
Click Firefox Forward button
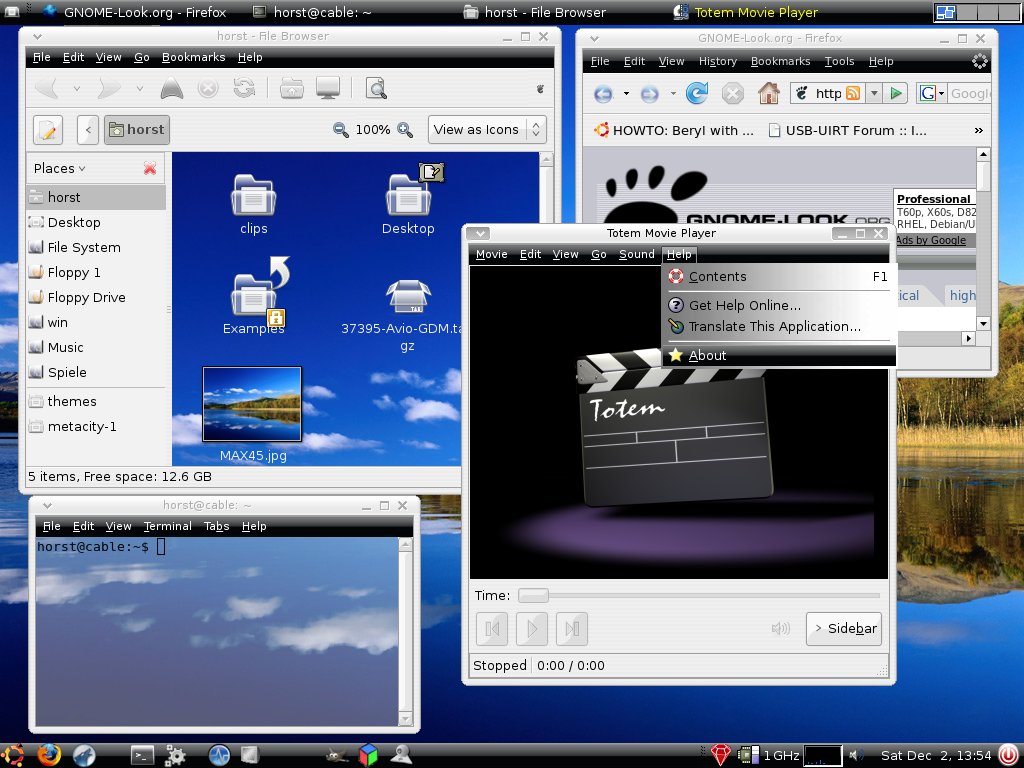click(x=650, y=94)
